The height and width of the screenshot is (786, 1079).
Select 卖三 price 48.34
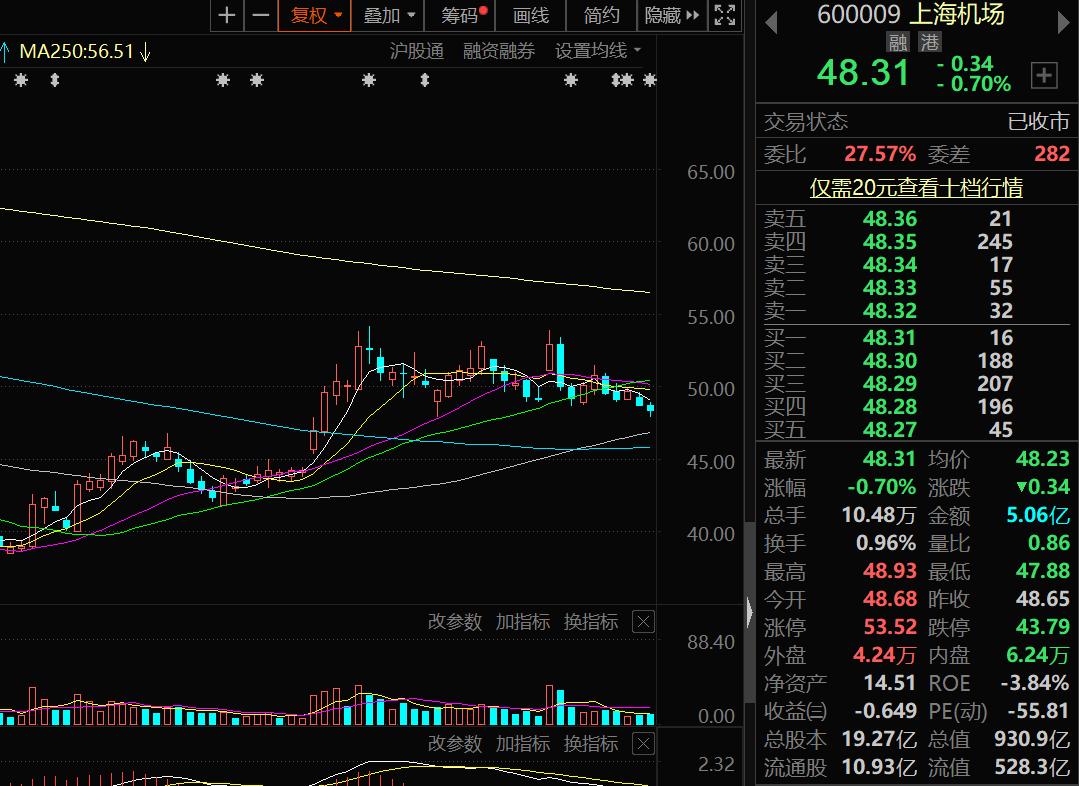[x=890, y=265]
